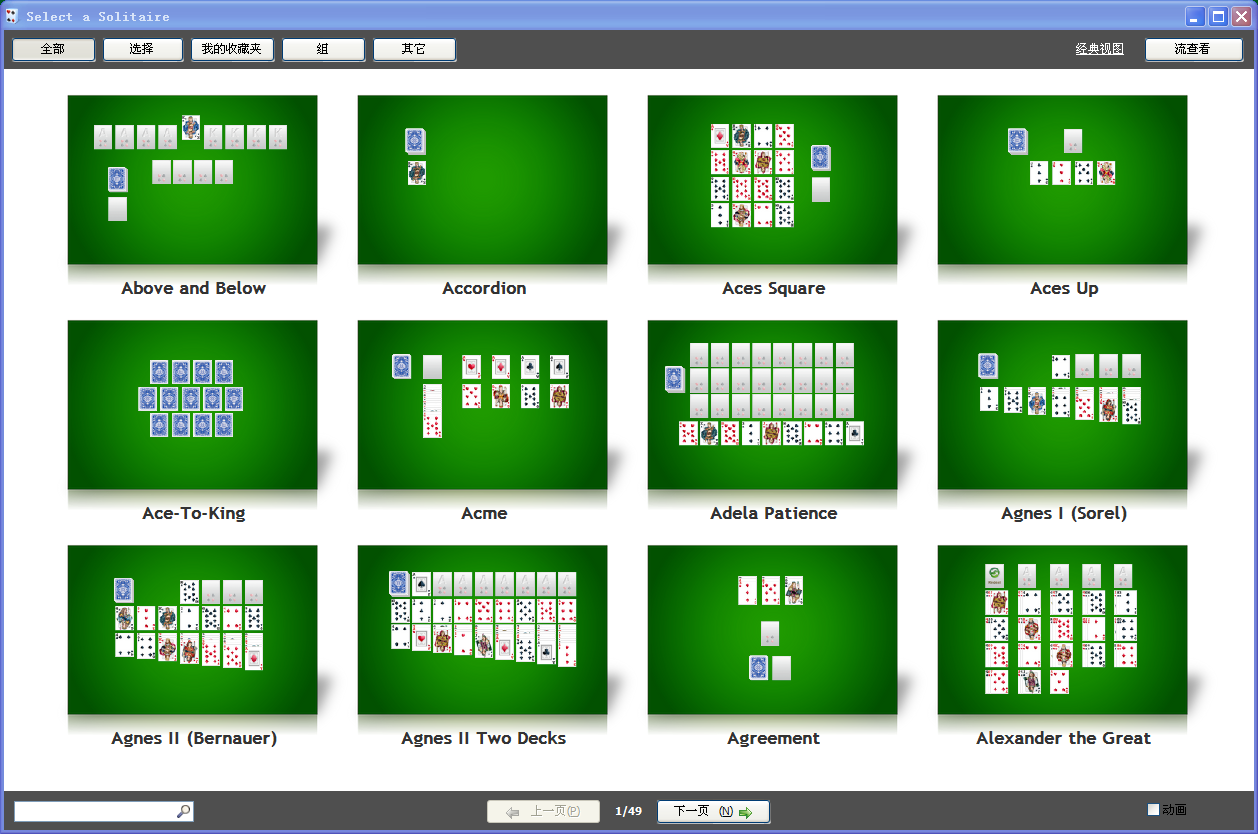Screen dimensions: 1258x834
Task: Click the Select a Solitaire title bar icon
Action: 12,16
